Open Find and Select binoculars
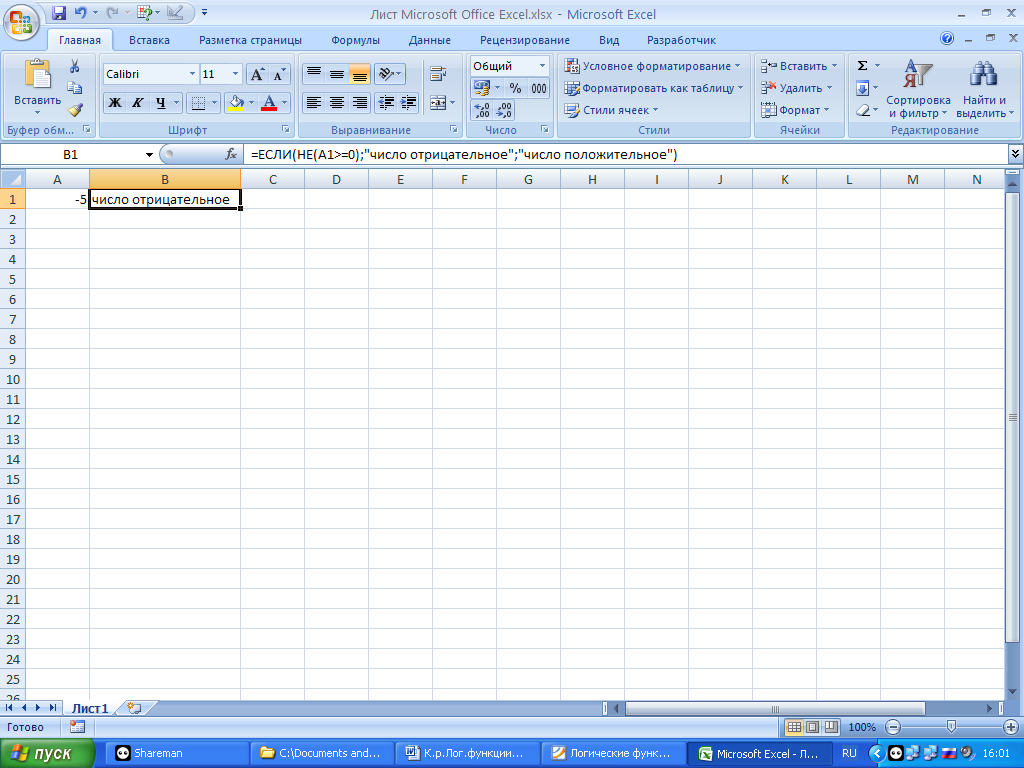 pyautogui.click(x=984, y=89)
